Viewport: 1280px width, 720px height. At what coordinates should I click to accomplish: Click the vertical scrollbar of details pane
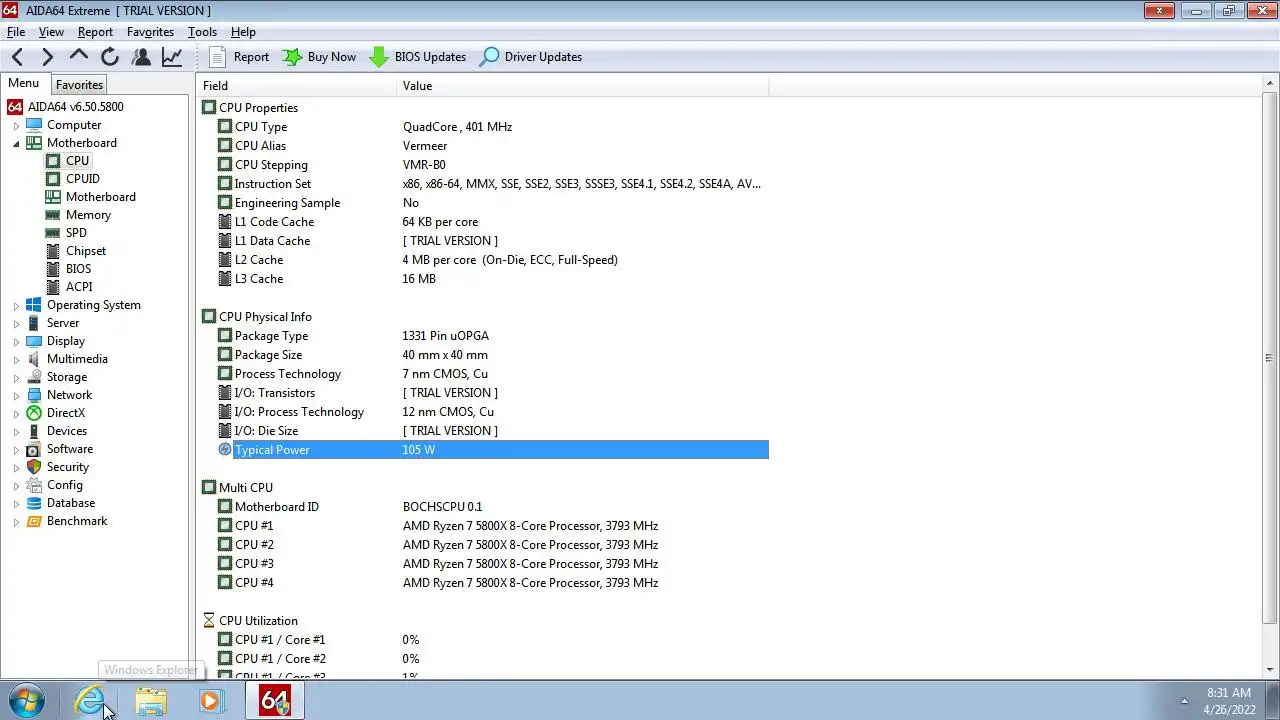point(1269,358)
